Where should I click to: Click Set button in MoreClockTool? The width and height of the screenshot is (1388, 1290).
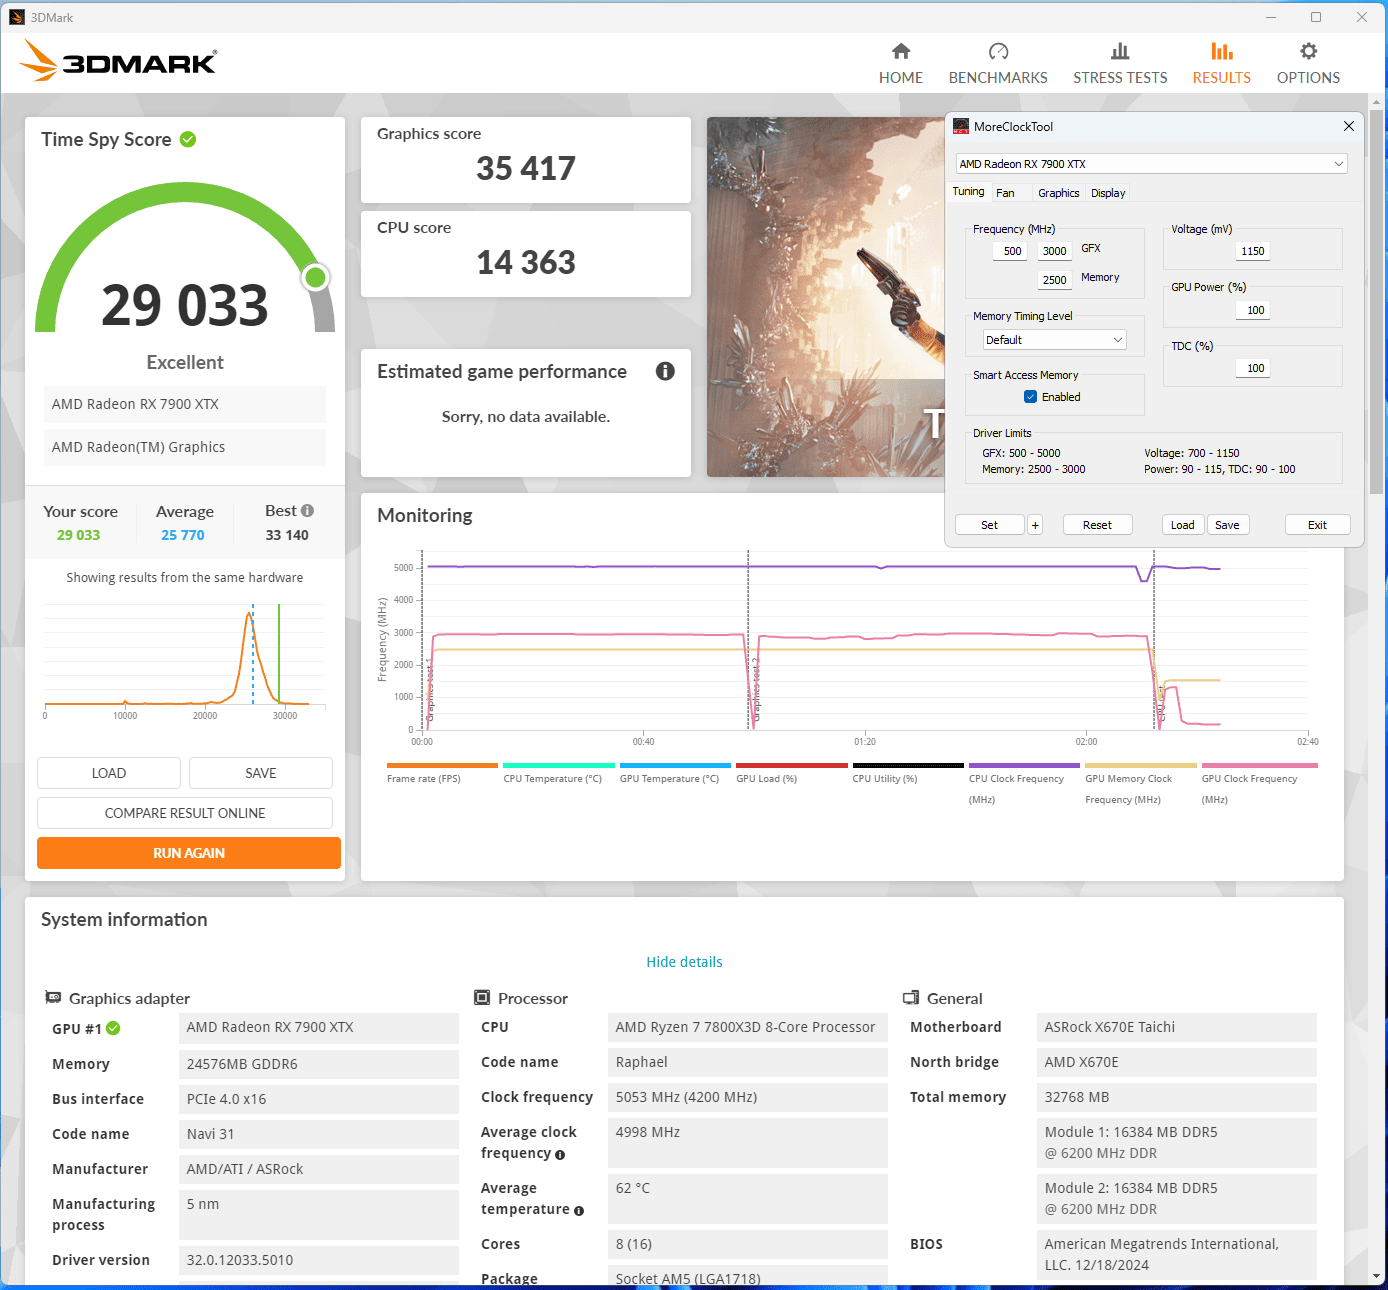pos(990,525)
